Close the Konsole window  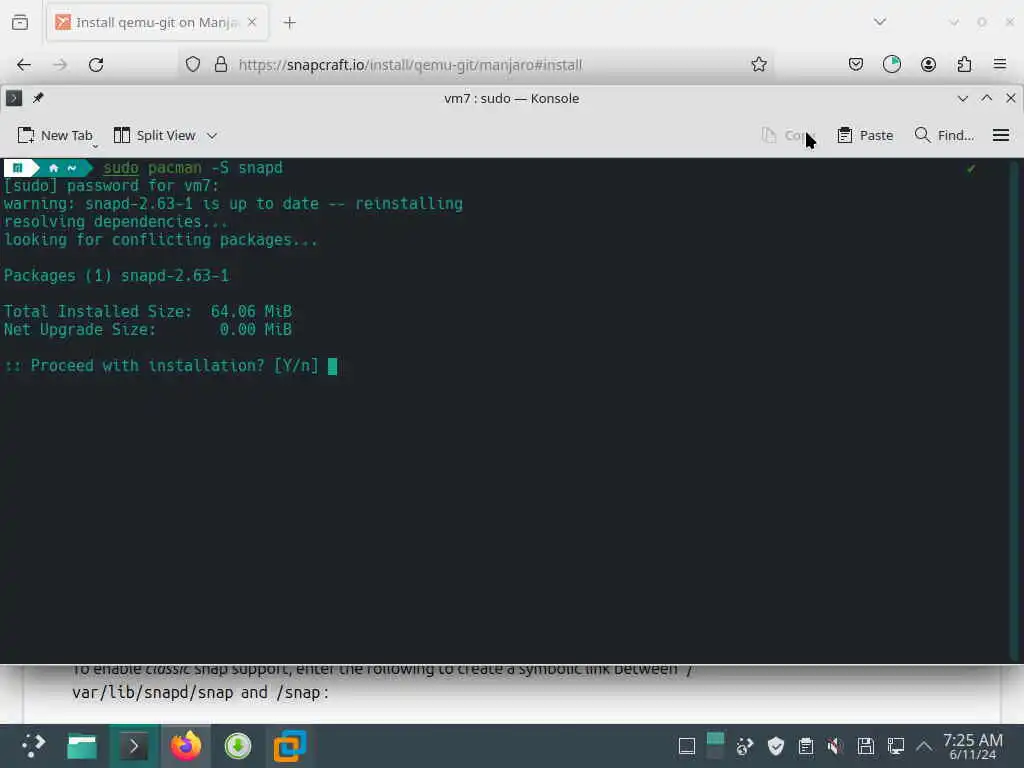pyautogui.click(x=1010, y=98)
